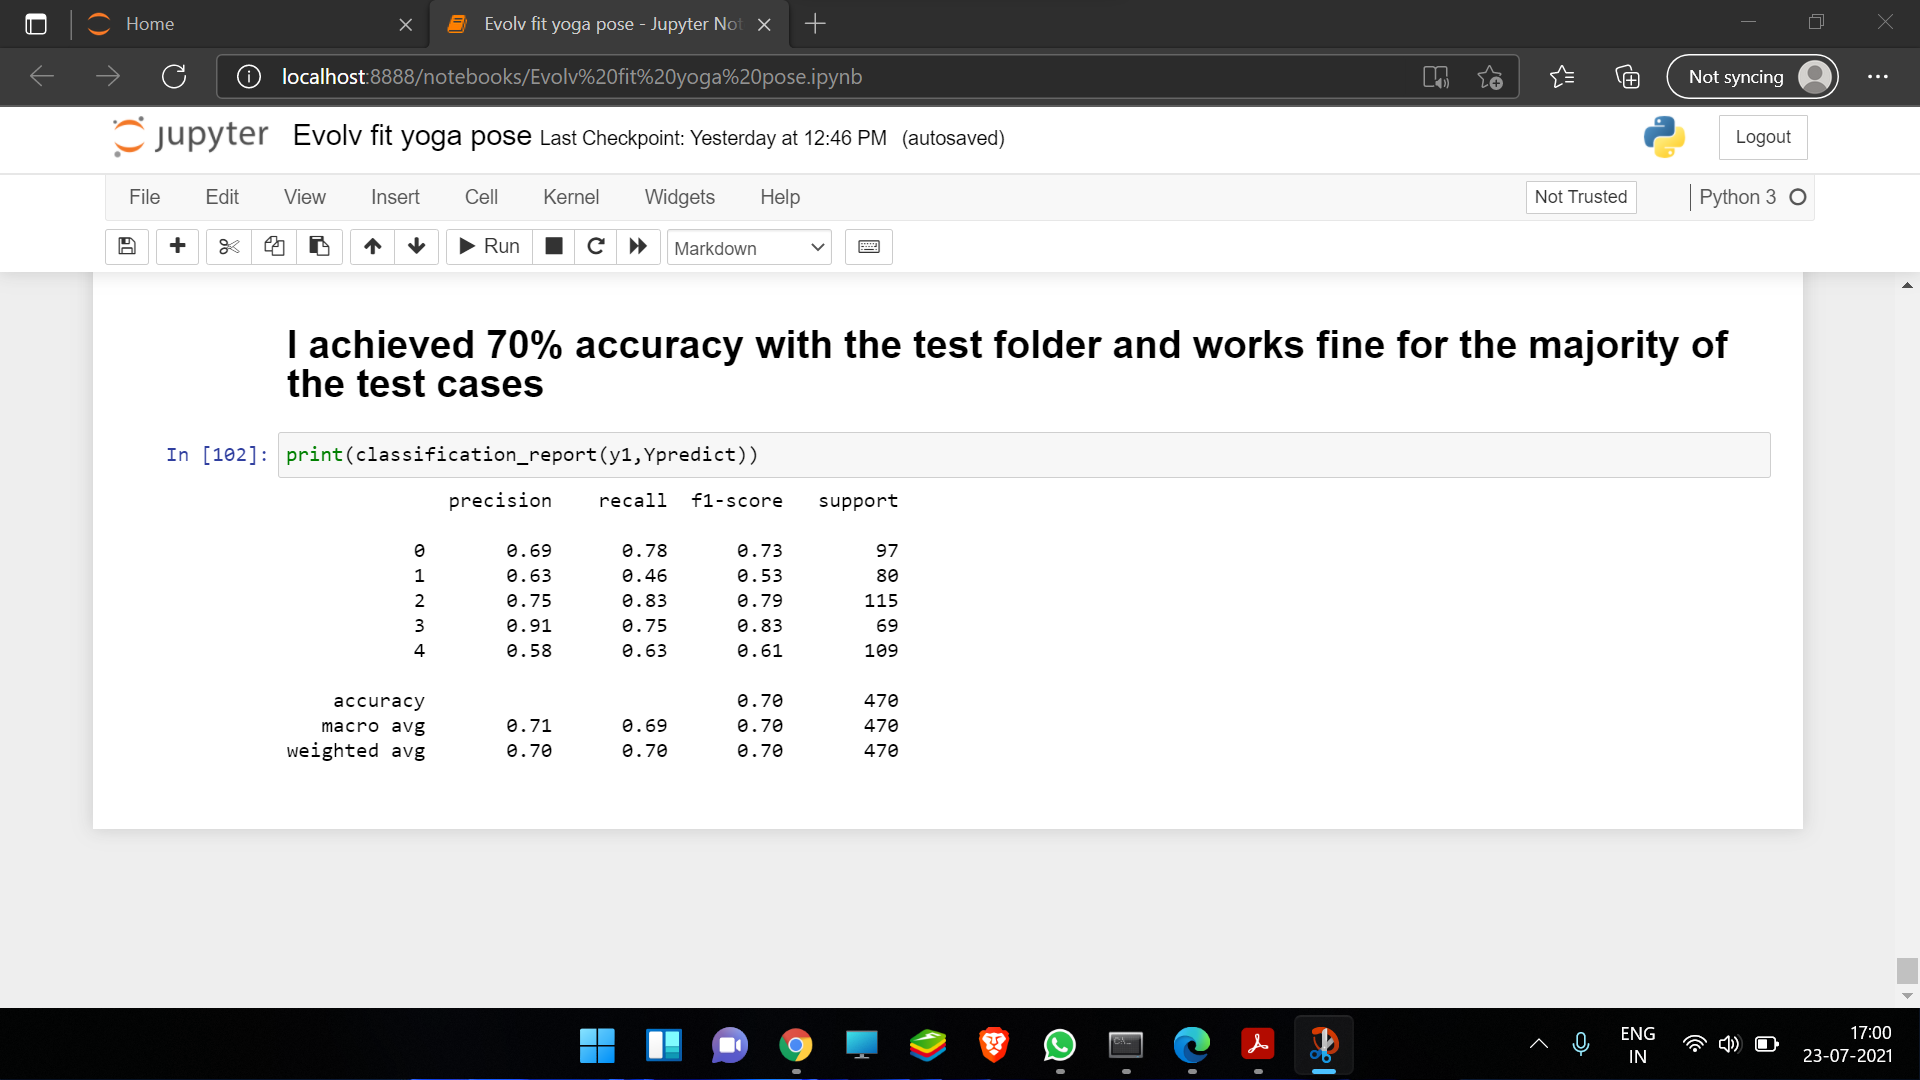Open the cell type Markdown dropdown
Viewport: 1920px width, 1080px height.
point(748,247)
